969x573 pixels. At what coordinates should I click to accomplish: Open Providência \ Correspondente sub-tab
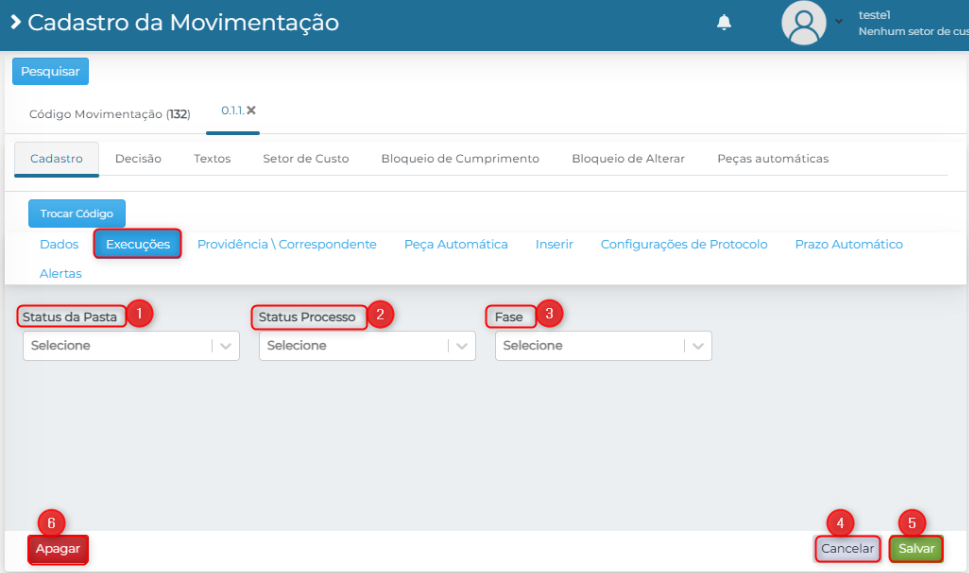(287, 244)
